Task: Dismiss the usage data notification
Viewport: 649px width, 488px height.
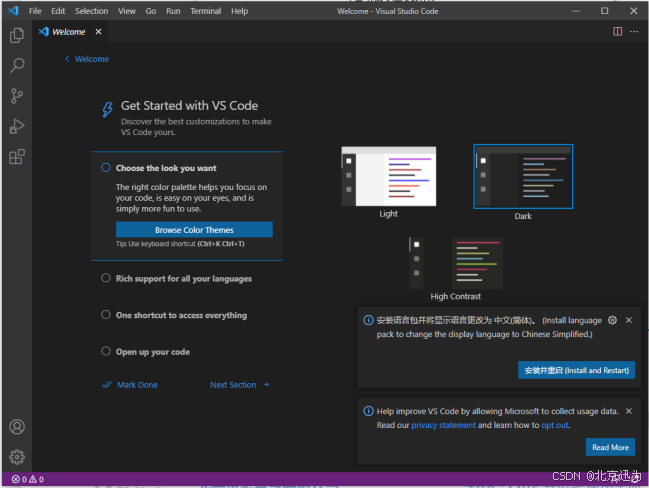Action: (629, 411)
